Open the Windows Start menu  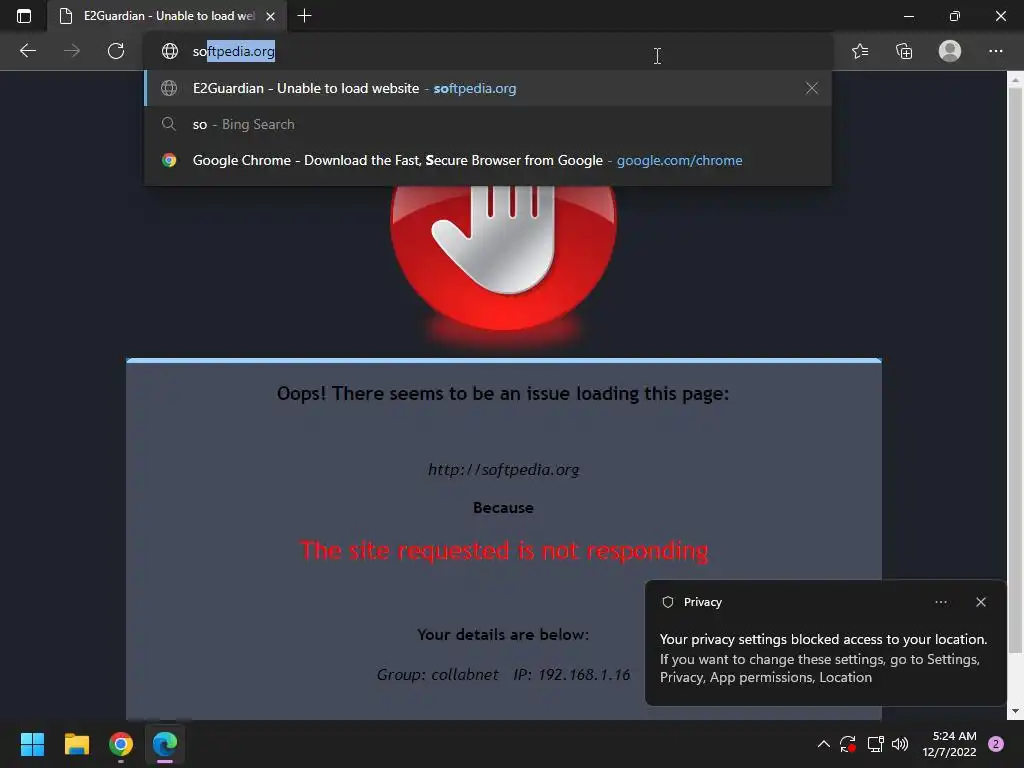click(32, 744)
